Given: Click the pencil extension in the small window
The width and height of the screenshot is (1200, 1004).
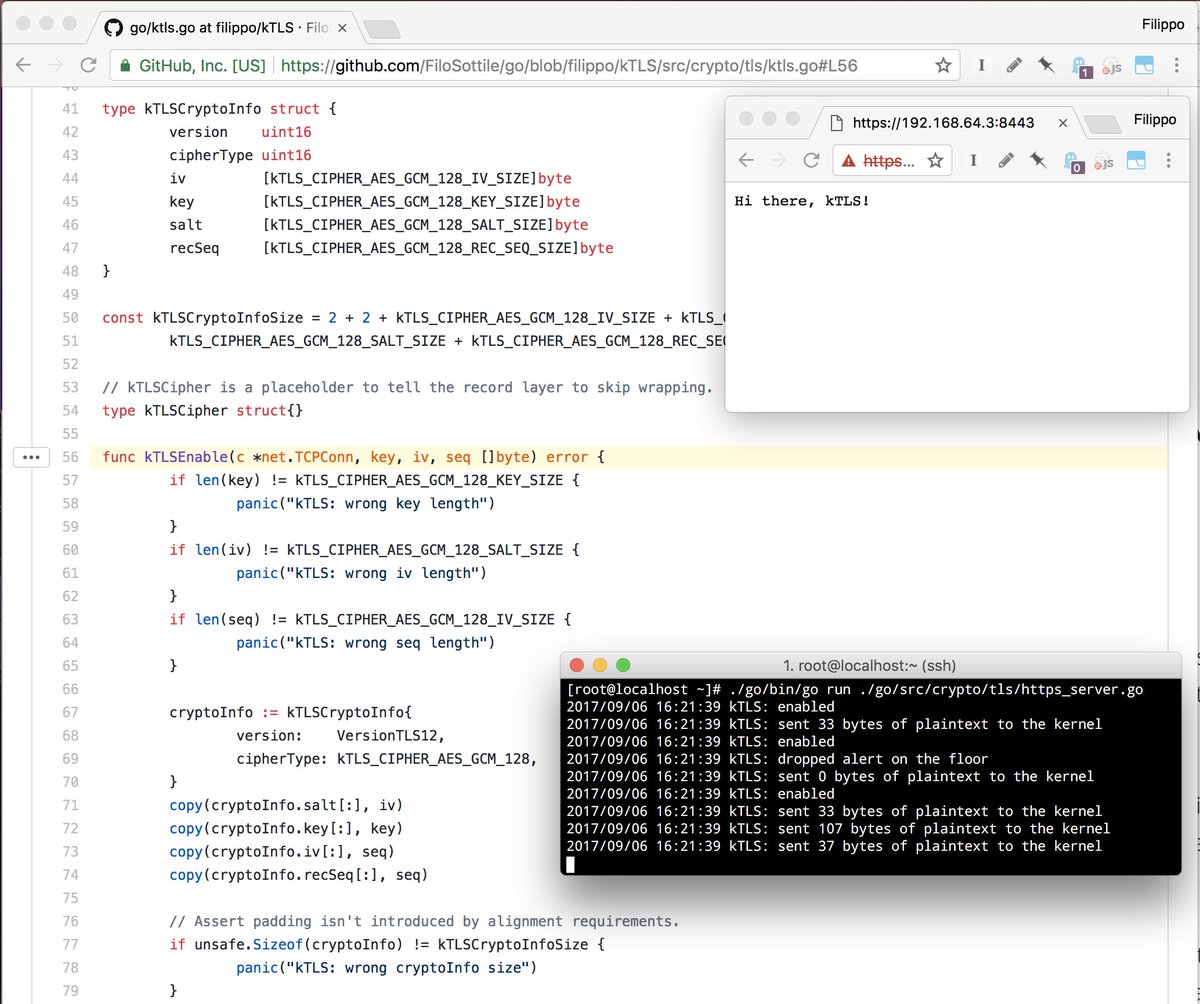Looking at the screenshot, I should pos(1006,160).
